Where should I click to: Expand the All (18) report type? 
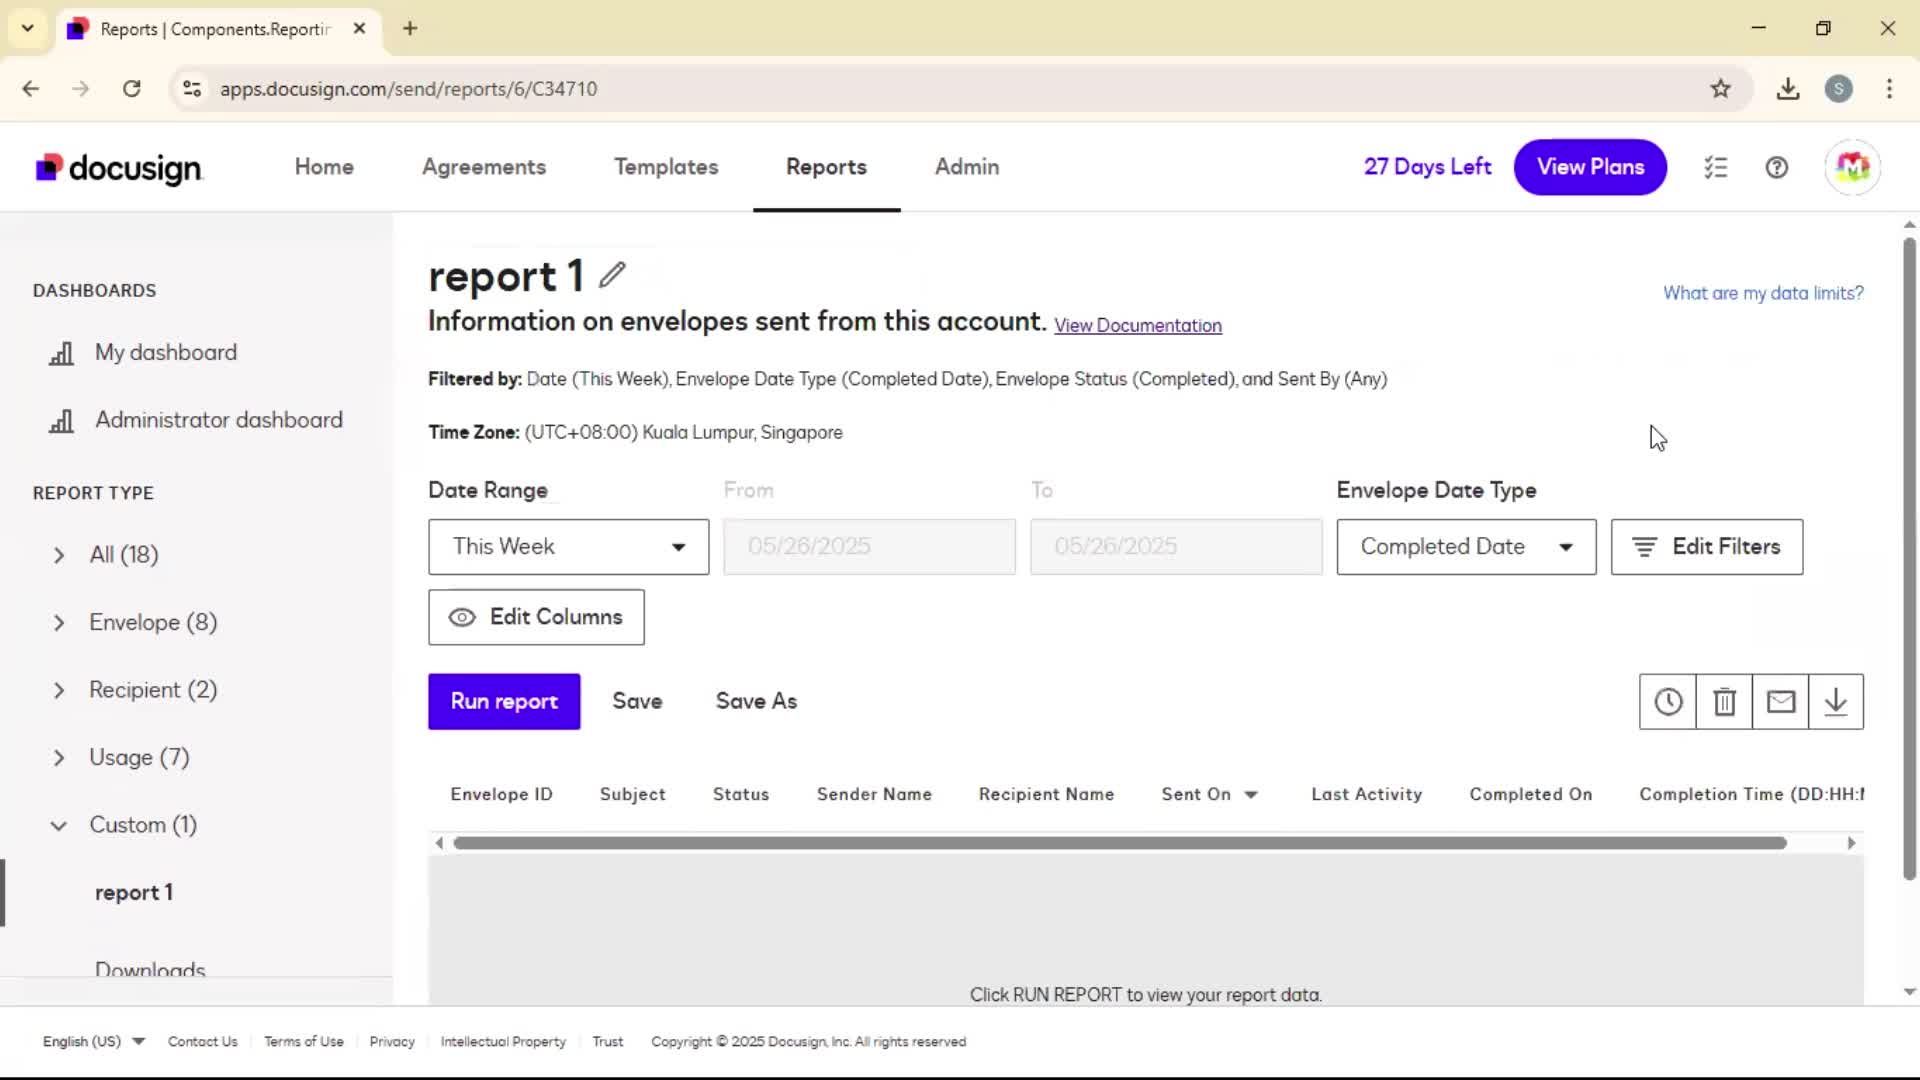click(x=59, y=555)
